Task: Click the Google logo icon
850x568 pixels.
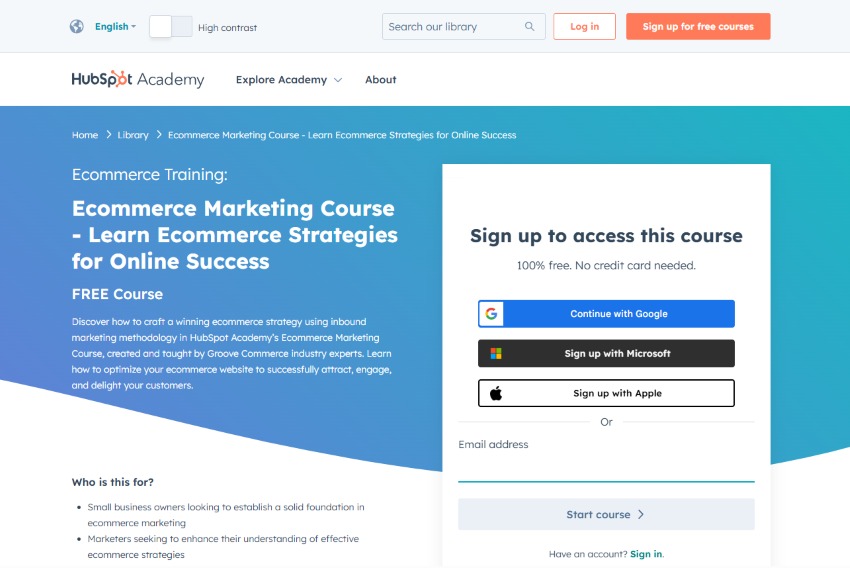Action: [491, 314]
